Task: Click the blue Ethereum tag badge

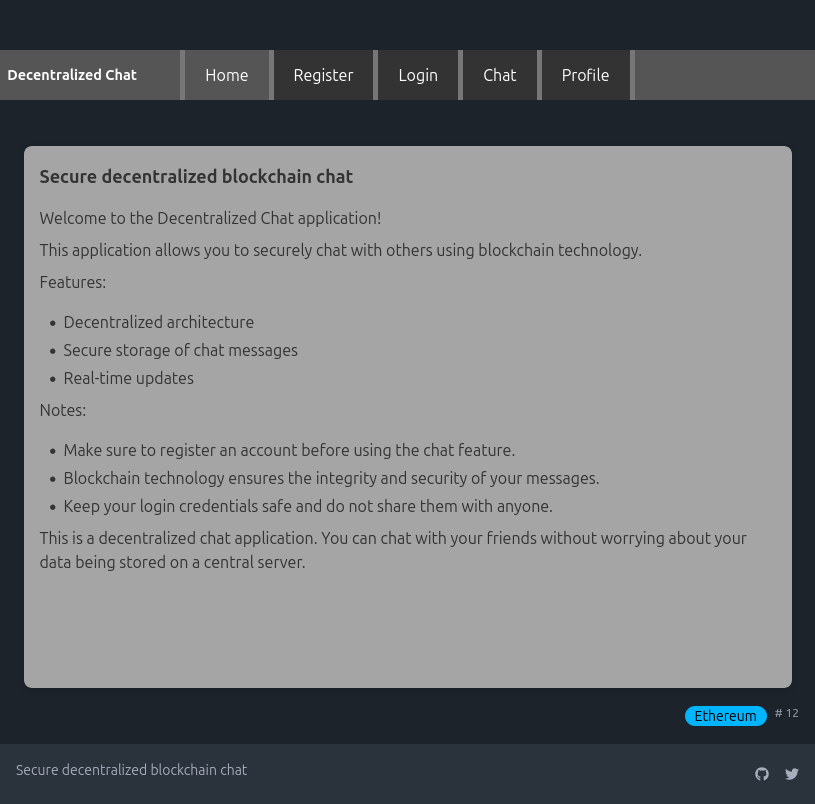Action: coord(725,716)
